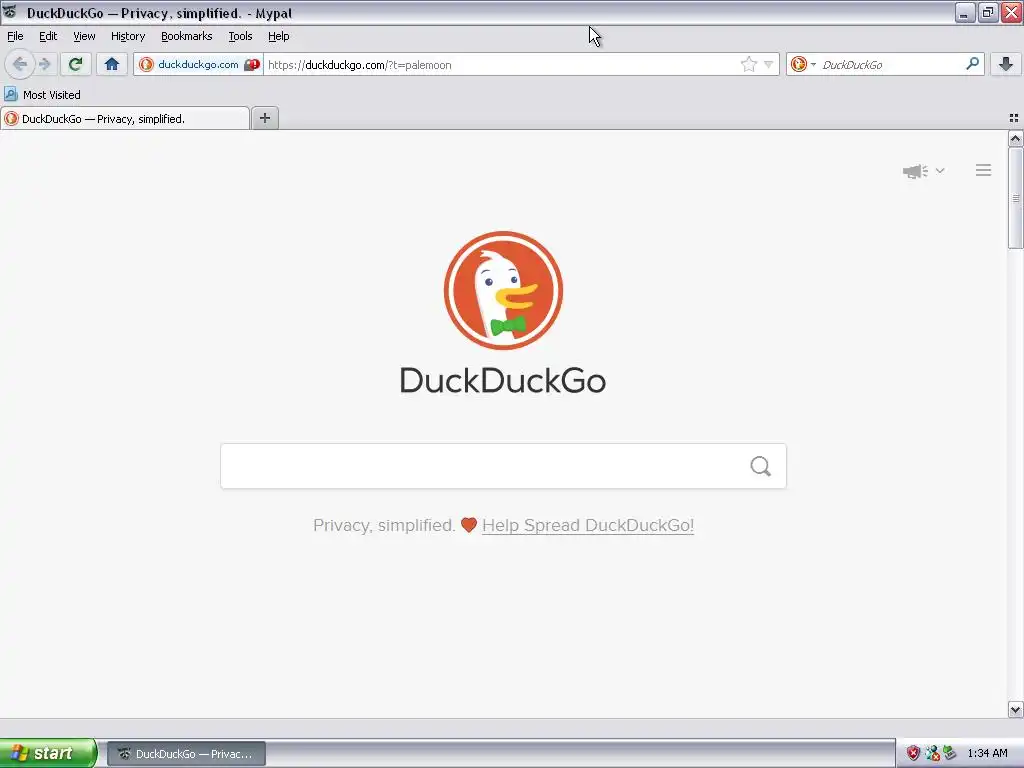Click the URL address field

[x=502, y=65]
